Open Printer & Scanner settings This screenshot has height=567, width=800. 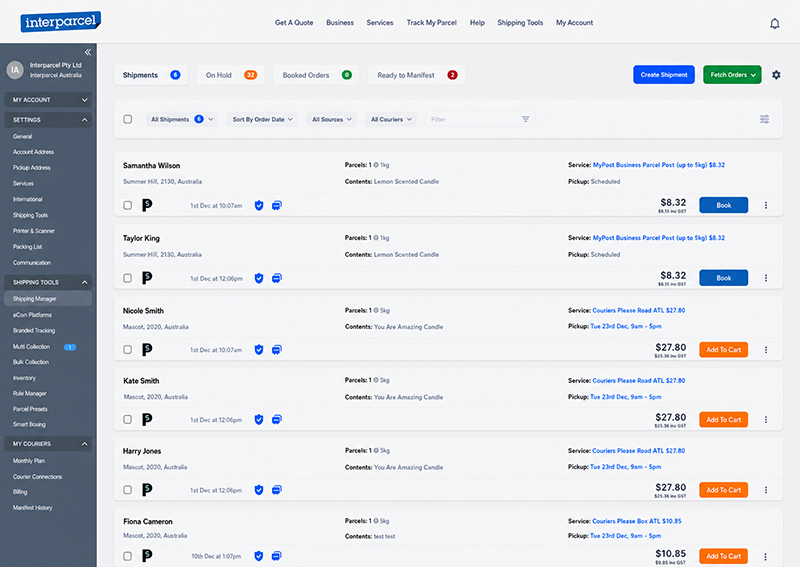(x=34, y=231)
